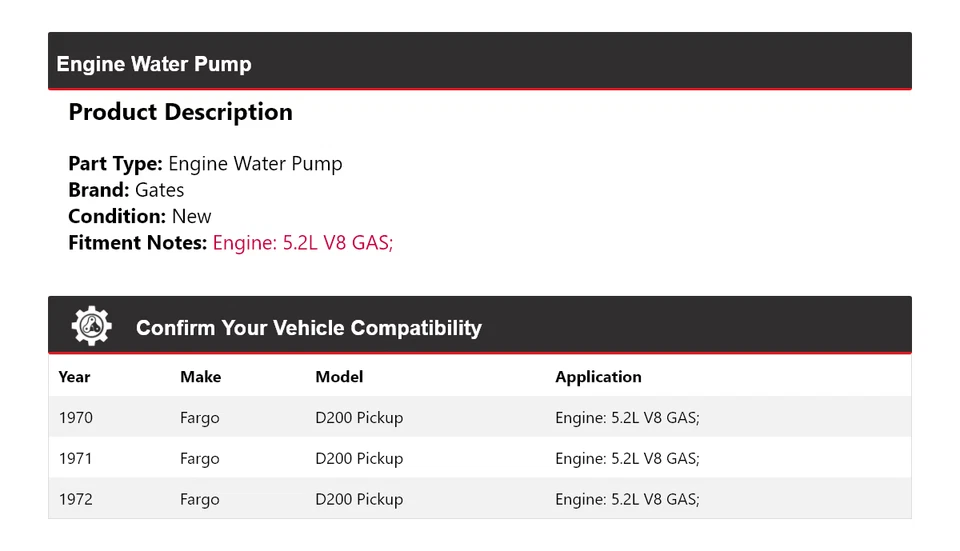Click D200 Pickup in the 1971 row

[359, 459]
